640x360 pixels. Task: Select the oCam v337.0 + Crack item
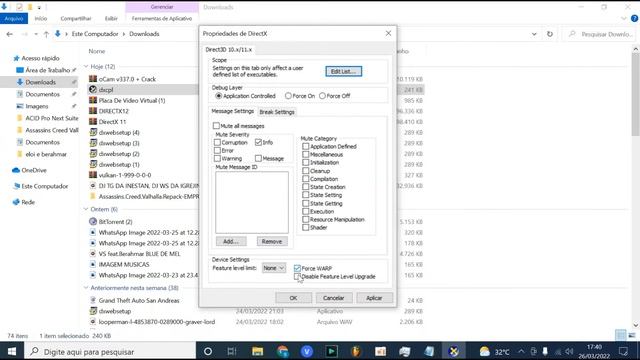pos(127,79)
